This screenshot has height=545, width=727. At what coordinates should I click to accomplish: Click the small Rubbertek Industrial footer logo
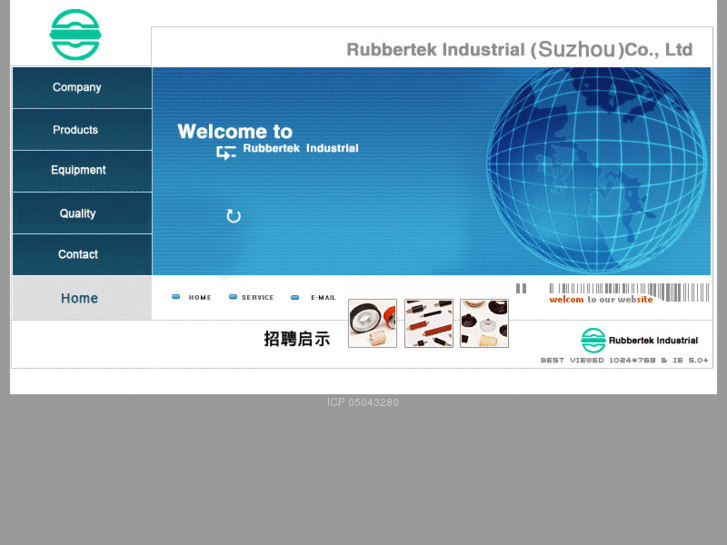pyautogui.click(x=639, y=340)
